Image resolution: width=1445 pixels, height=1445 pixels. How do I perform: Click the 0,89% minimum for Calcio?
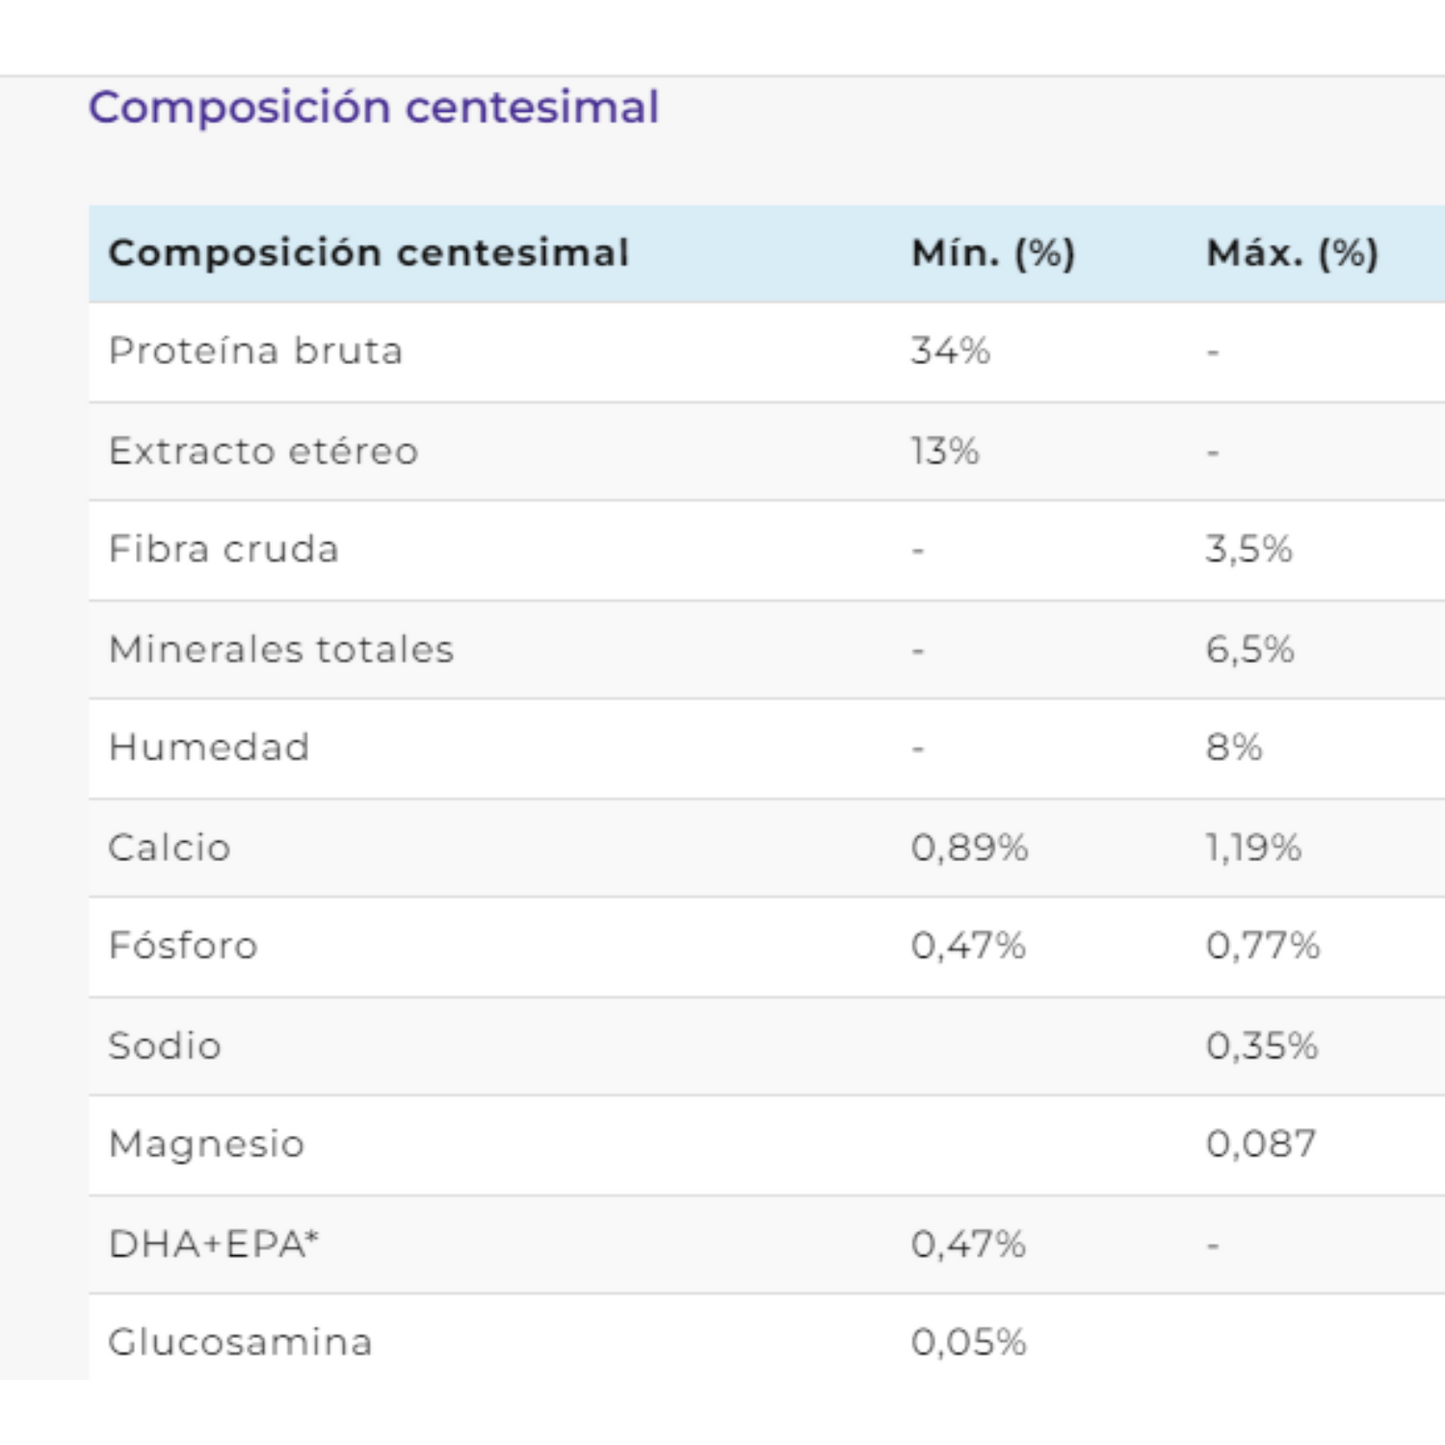[x=969, y=847]
